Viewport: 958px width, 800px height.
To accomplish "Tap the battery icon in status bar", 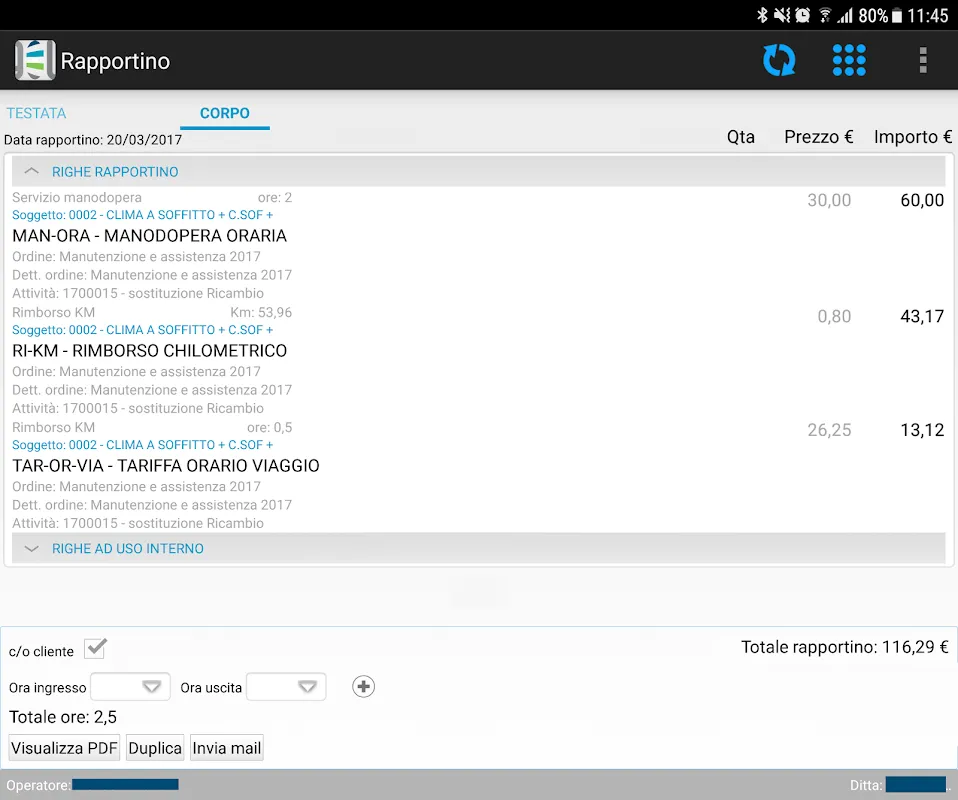I will [898, 15].
